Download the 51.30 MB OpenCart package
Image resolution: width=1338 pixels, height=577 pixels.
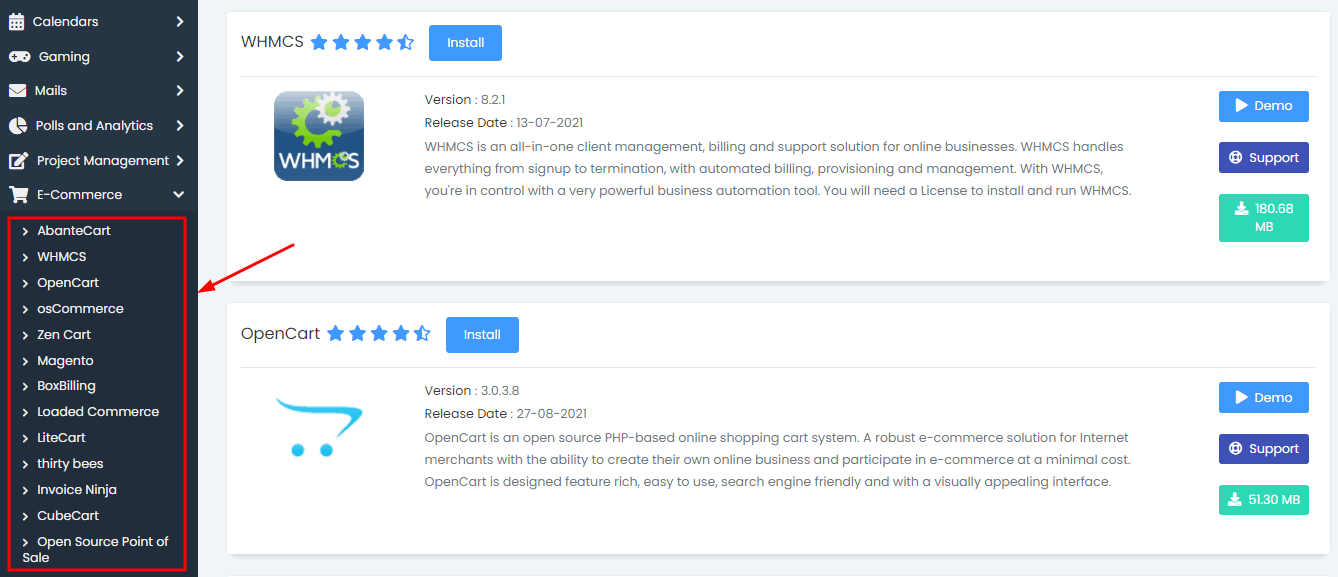click(x=1264, y=500)
